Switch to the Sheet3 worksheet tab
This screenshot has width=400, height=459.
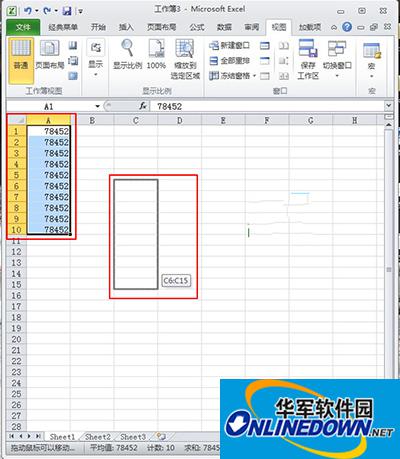coord(133,436)
